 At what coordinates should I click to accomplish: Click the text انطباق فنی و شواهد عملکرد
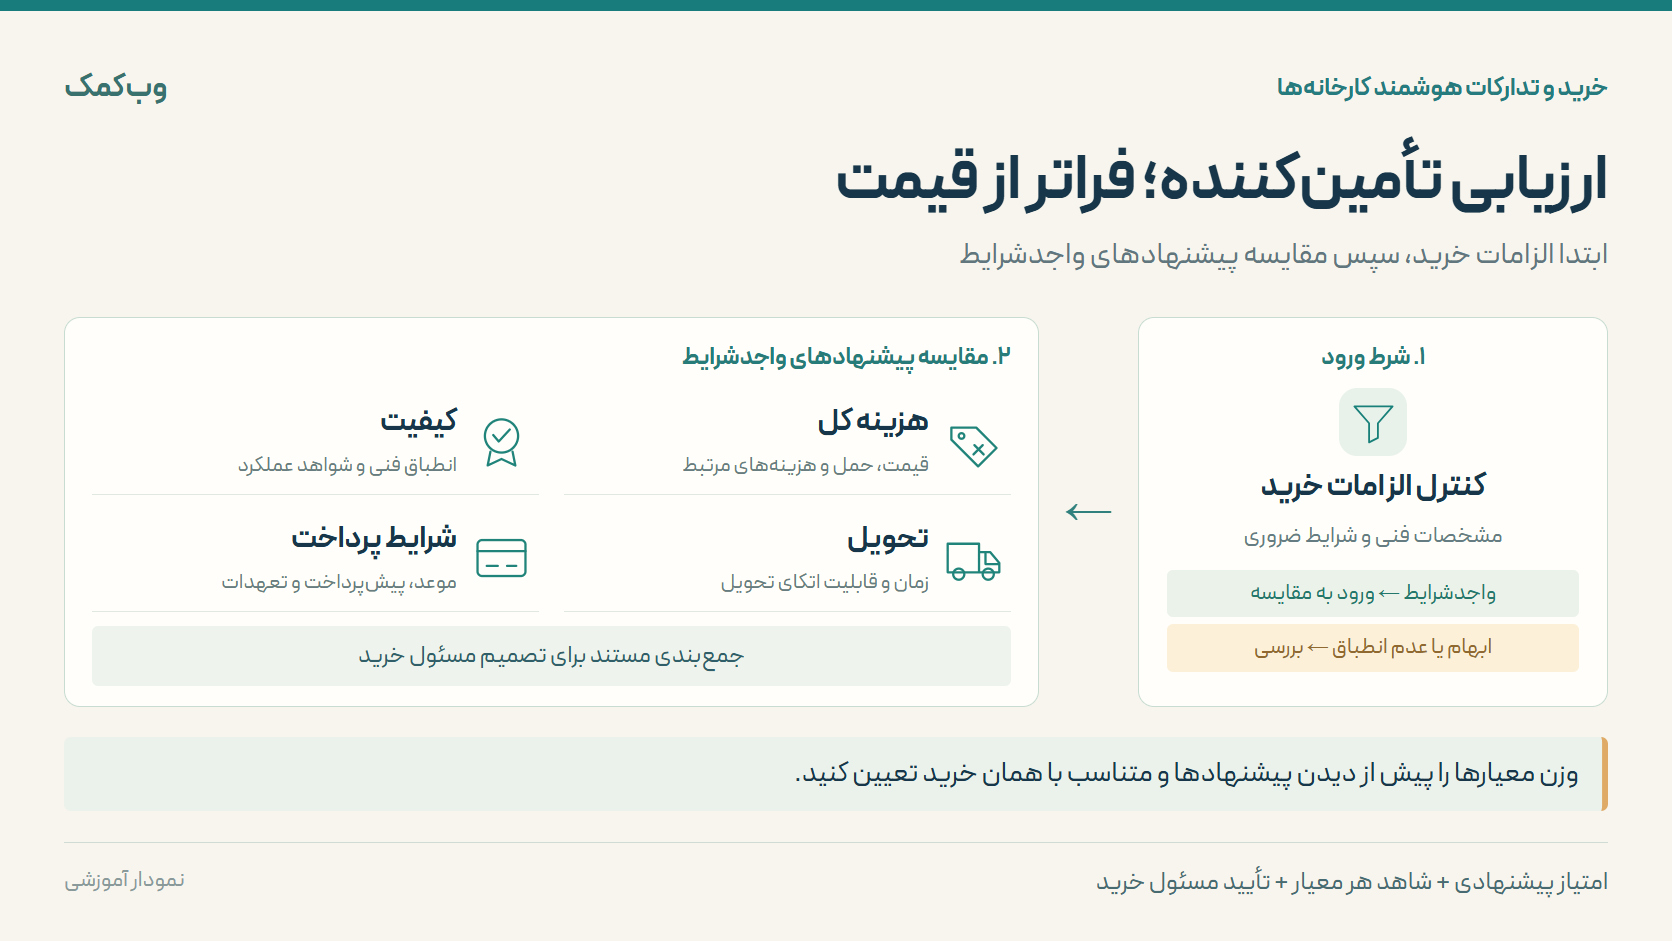pos(347,465)
